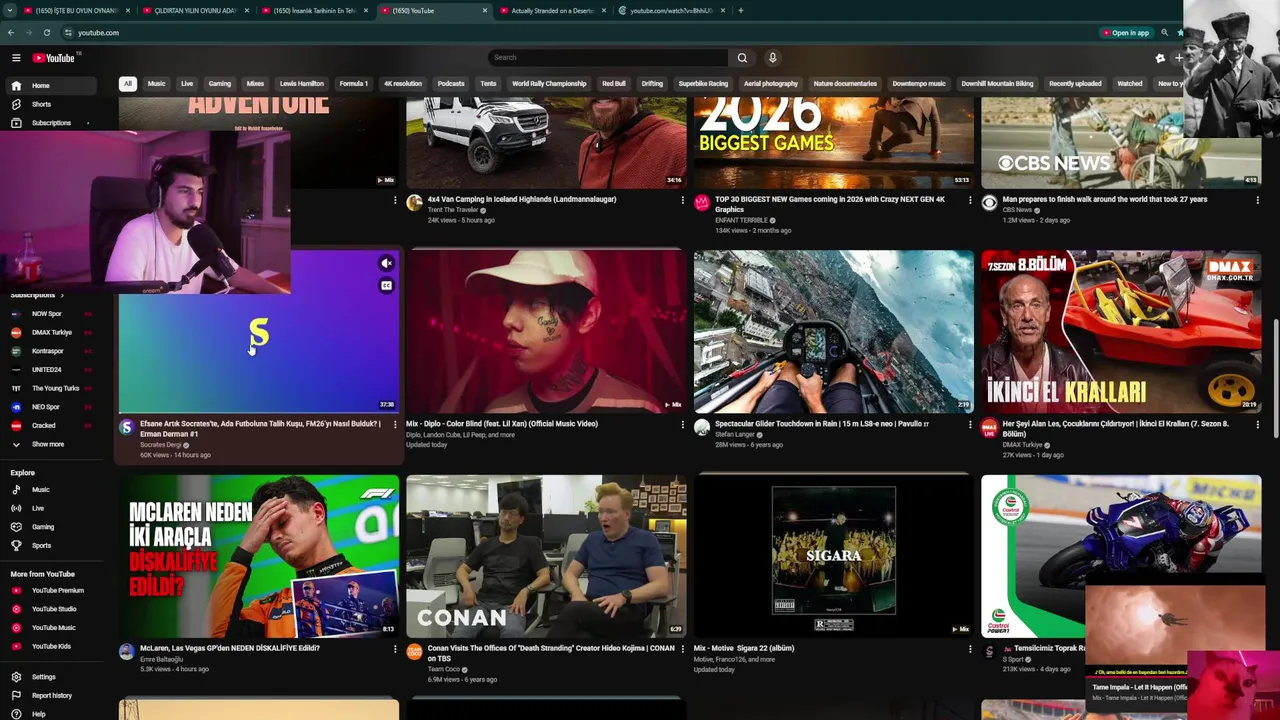
Task: Click the page vertical scrollbar
Action: click(1276, 380)
